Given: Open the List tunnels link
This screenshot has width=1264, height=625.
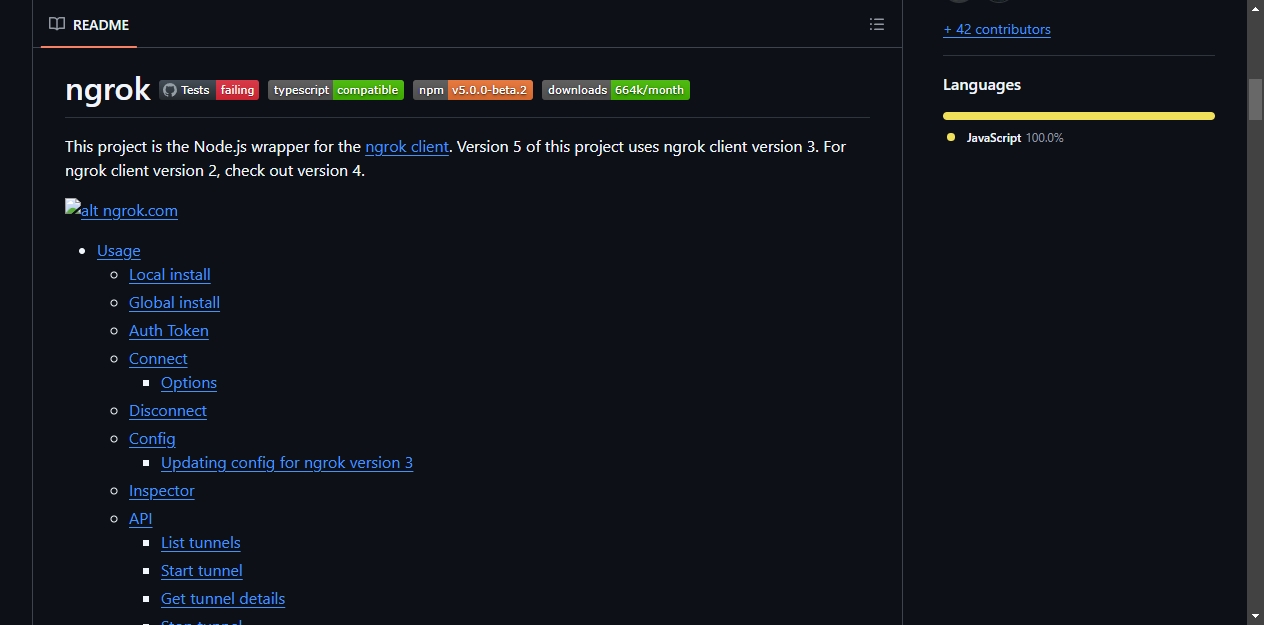Looking at the screenshot, I should pos(201,542).
